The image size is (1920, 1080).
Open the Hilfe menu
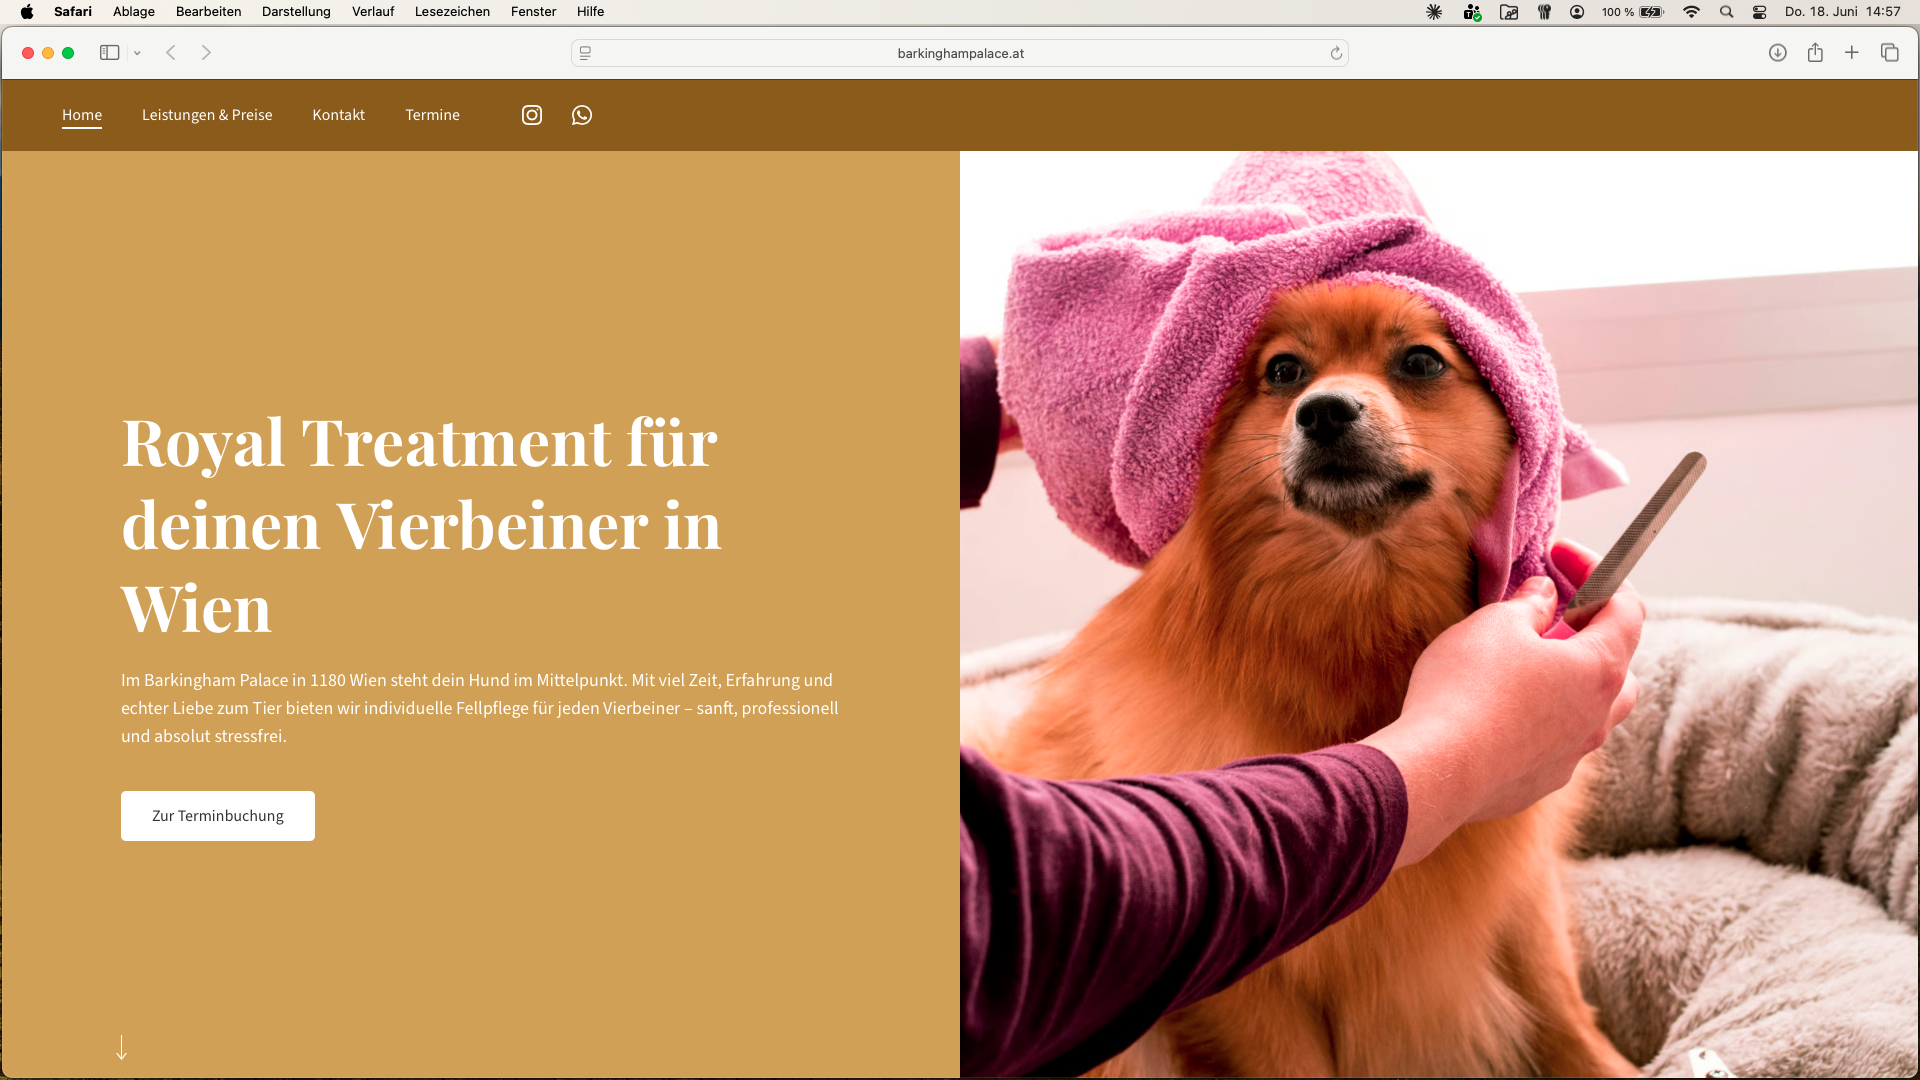pos(590,12)
